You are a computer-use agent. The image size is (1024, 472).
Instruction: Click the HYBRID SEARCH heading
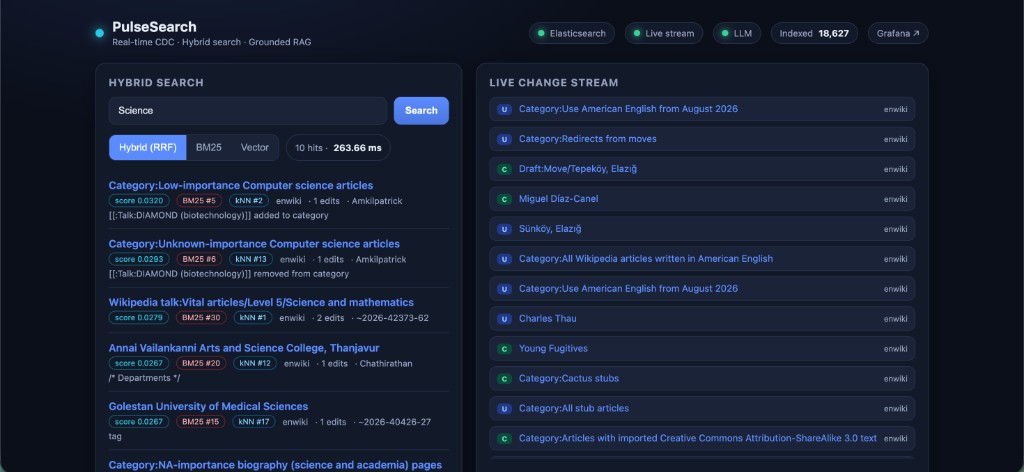point(156,83)
